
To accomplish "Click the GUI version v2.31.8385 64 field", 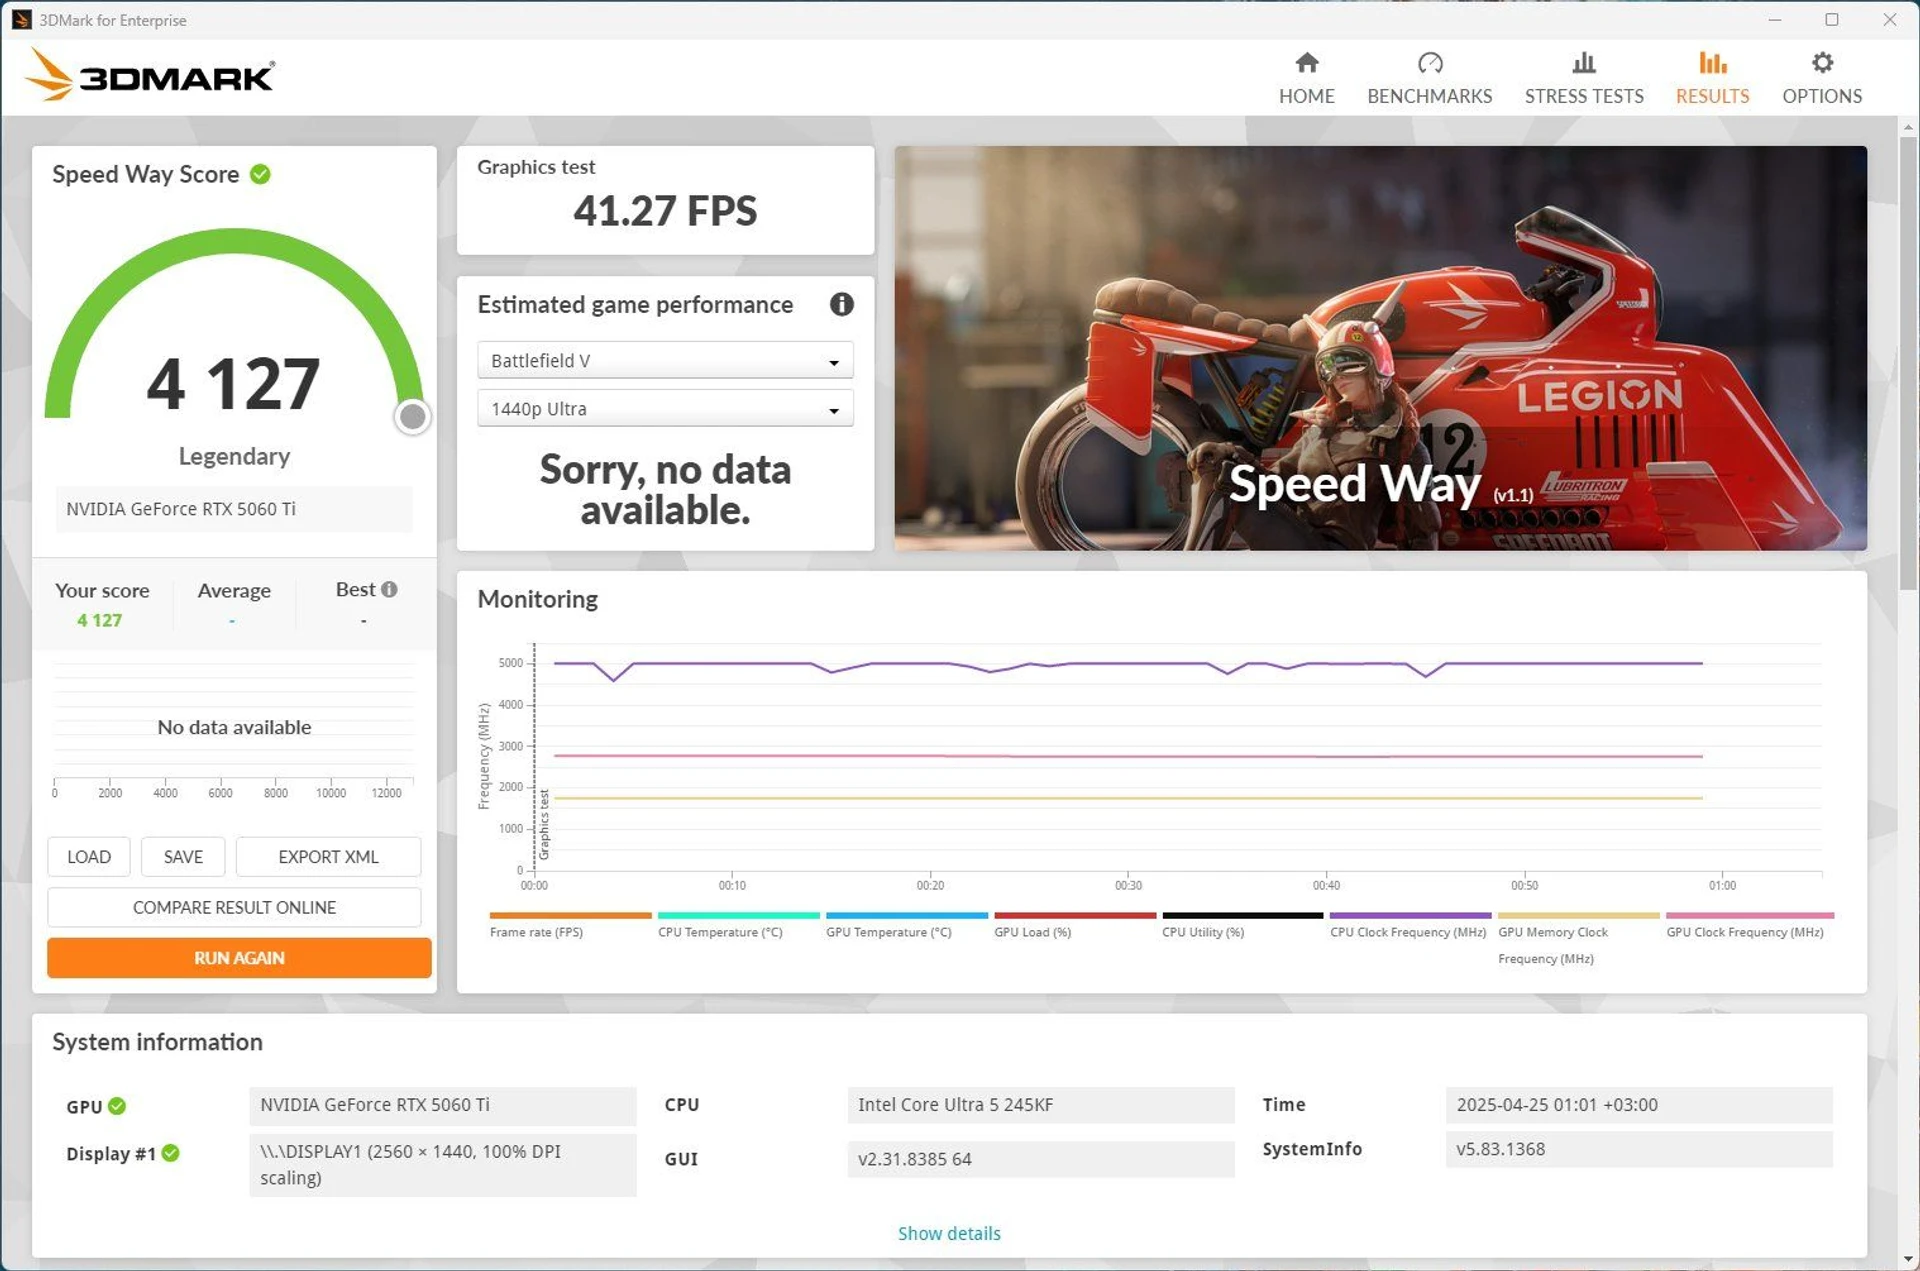I will coord(1041,1159).
